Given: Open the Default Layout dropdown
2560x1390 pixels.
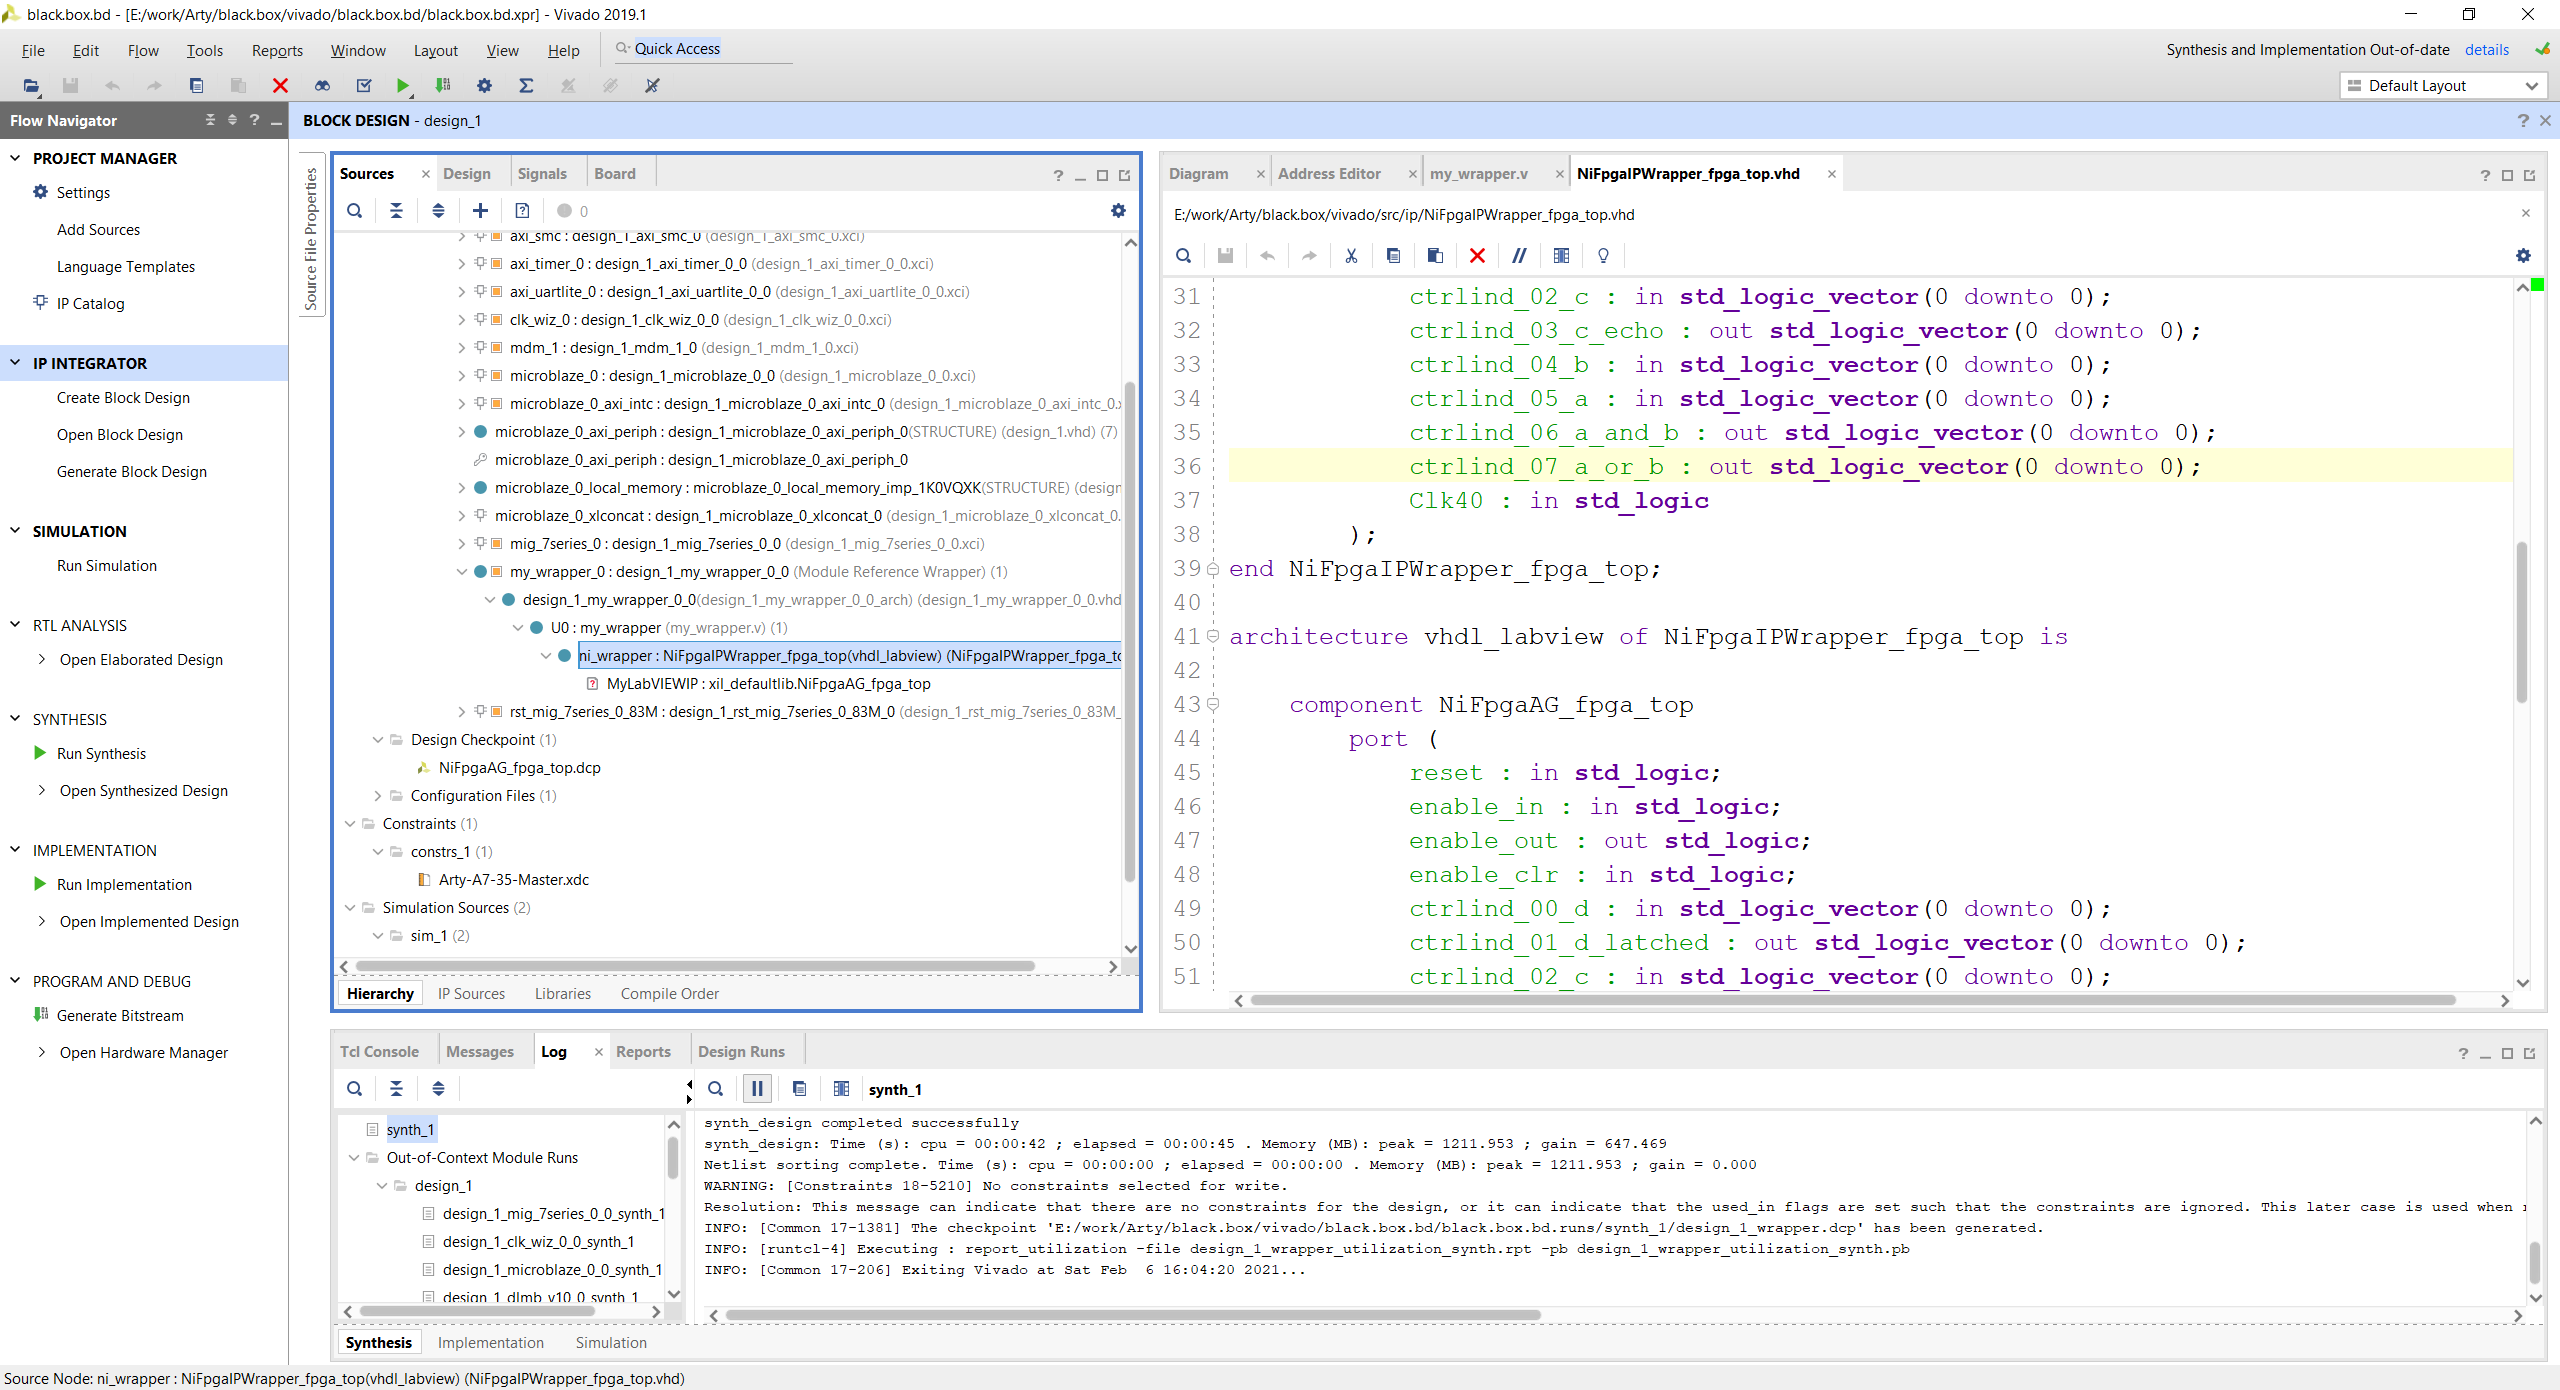Looking at the screenshot, I should coord(2442,86).
